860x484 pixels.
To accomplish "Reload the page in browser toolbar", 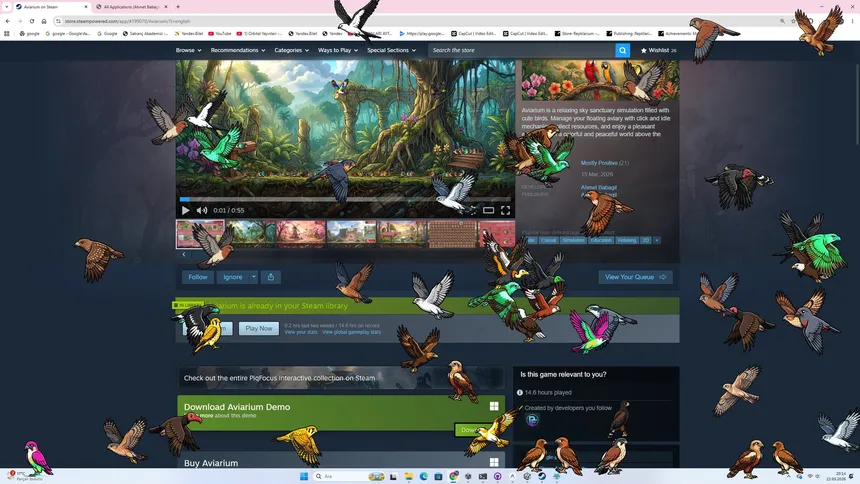I will click(x=32, y=21).
